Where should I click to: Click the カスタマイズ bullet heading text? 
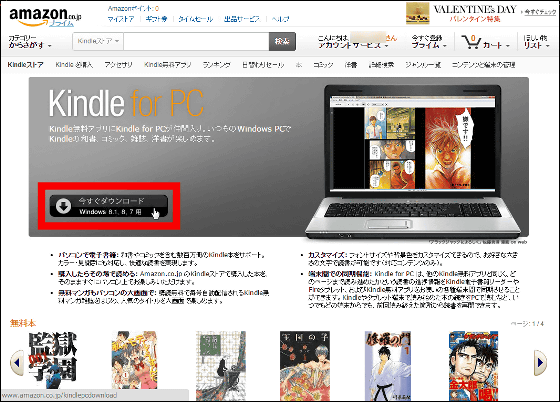click(x=326, y=255)
